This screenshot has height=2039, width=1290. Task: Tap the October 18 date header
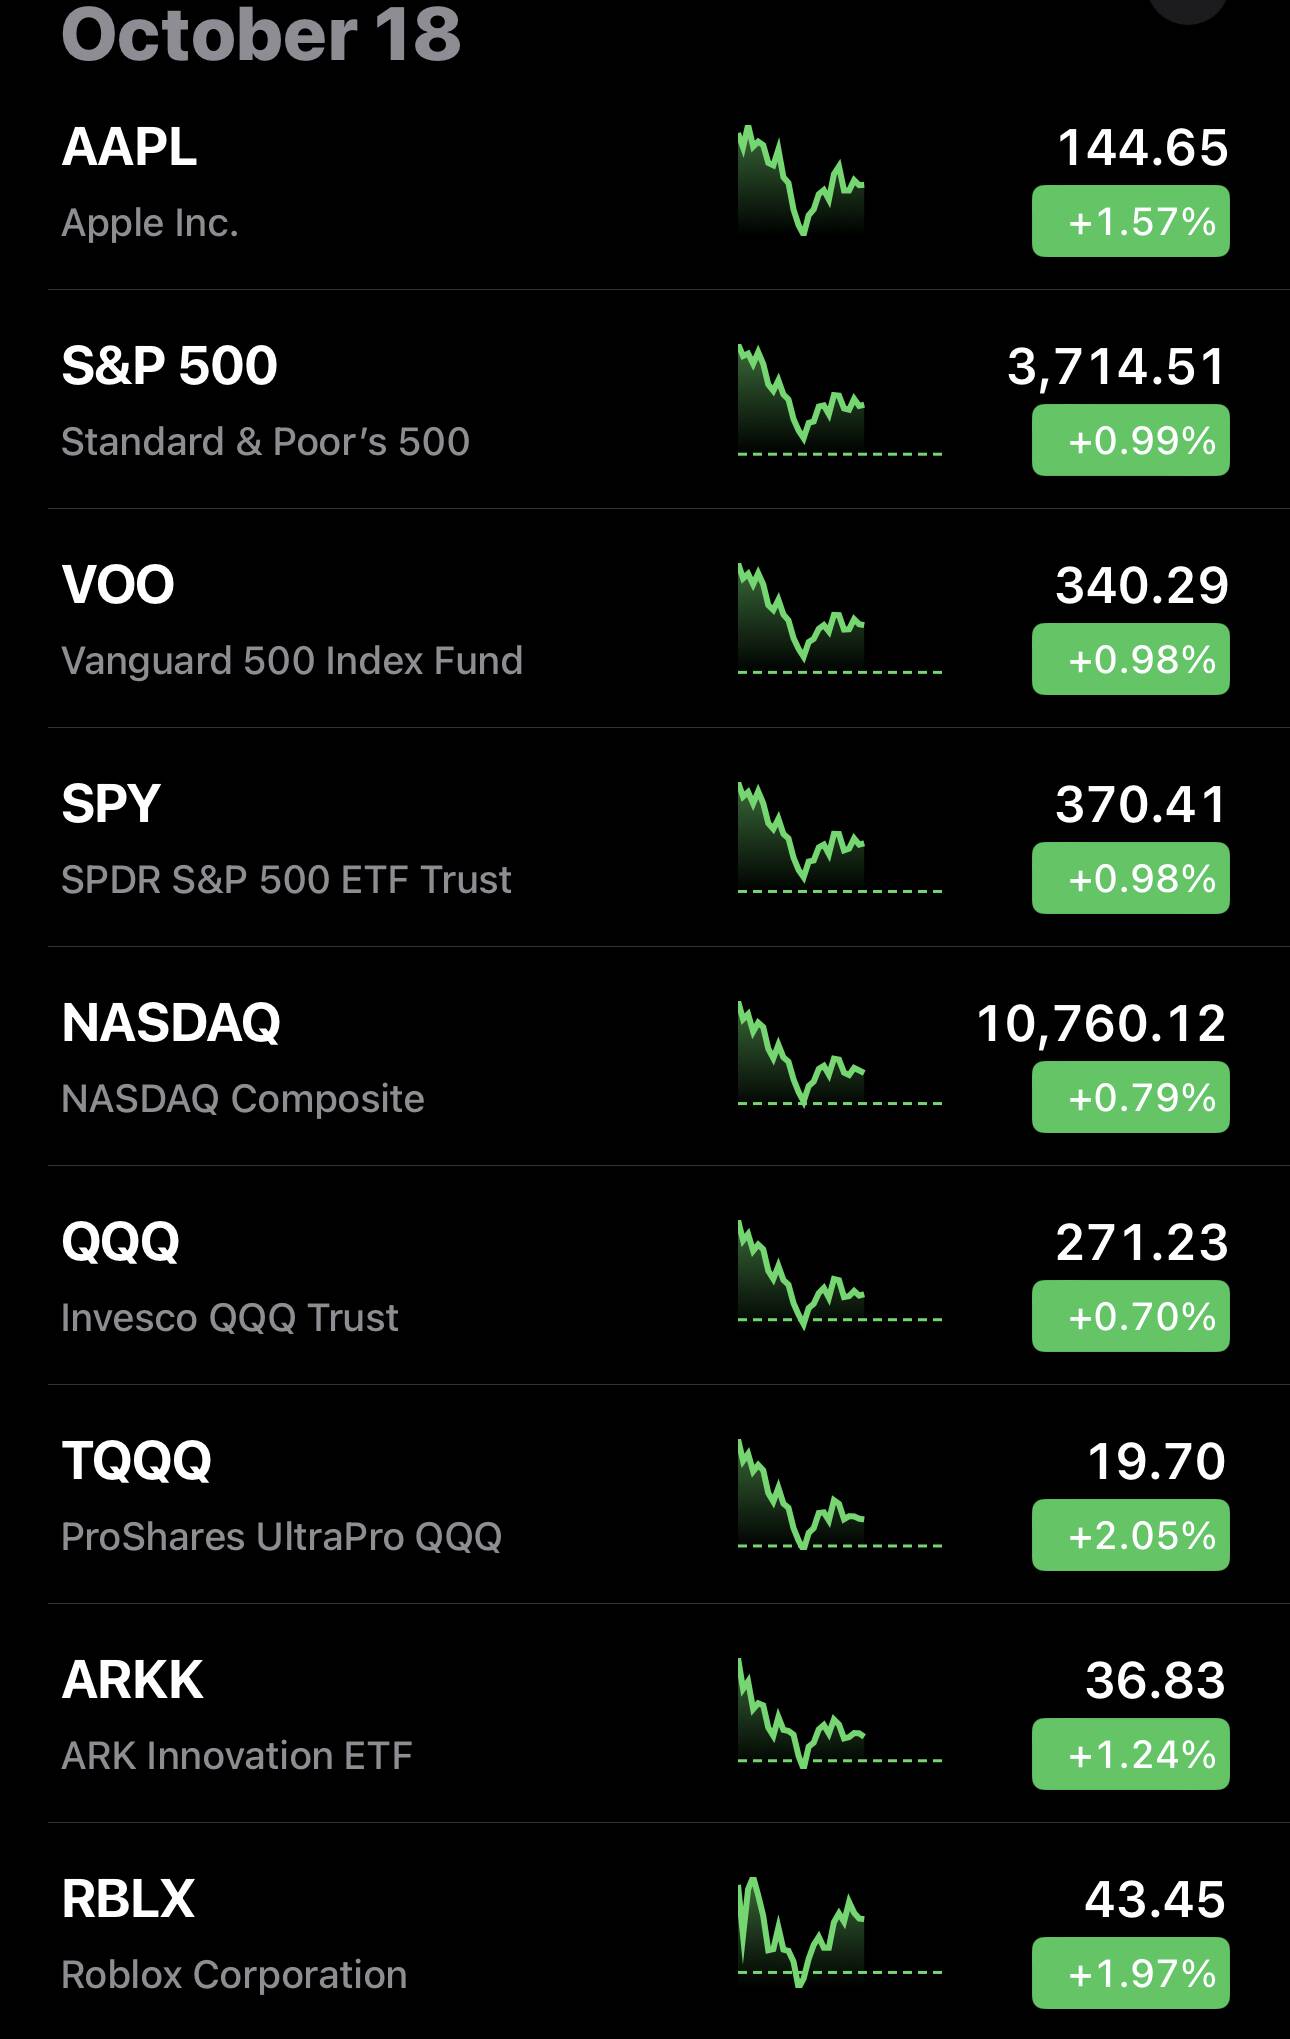[x=261, y=34]
